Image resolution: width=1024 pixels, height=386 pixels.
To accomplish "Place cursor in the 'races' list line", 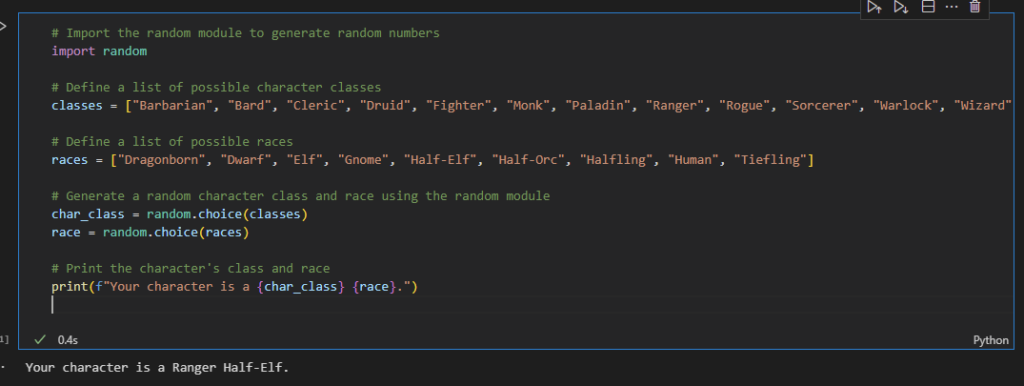I will pos(432,159).
